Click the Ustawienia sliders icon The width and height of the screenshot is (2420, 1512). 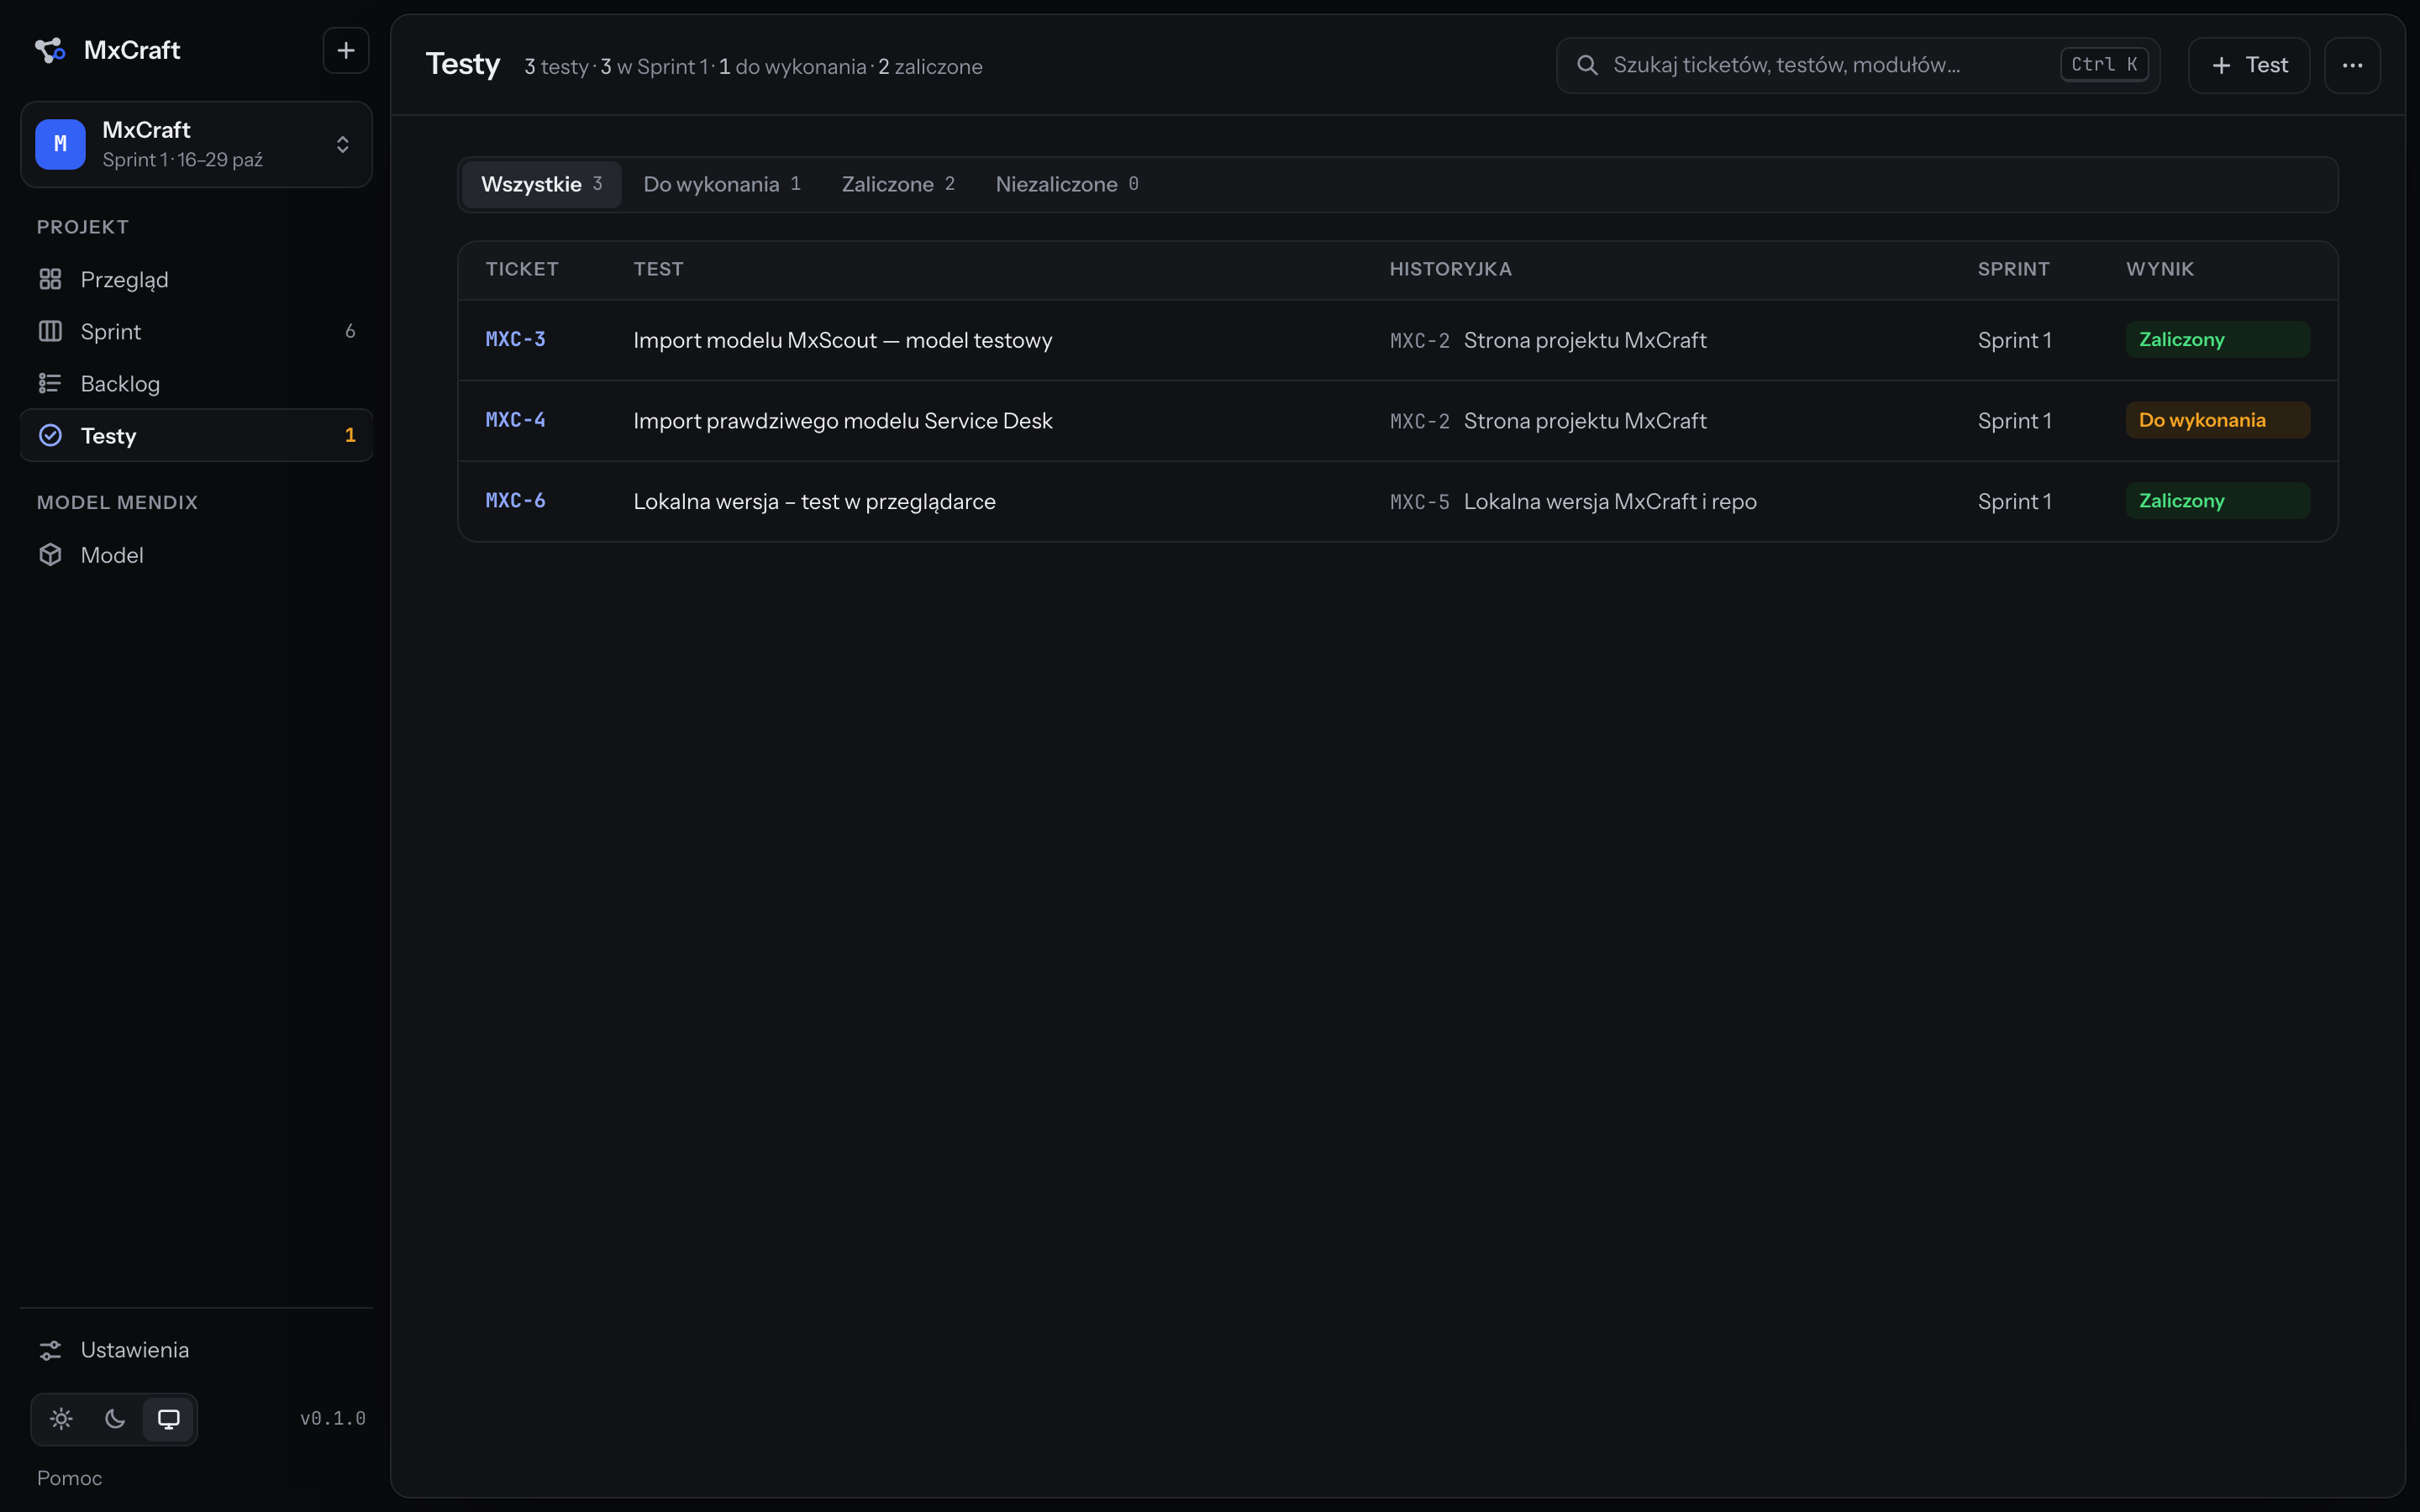coord(50,1350)
